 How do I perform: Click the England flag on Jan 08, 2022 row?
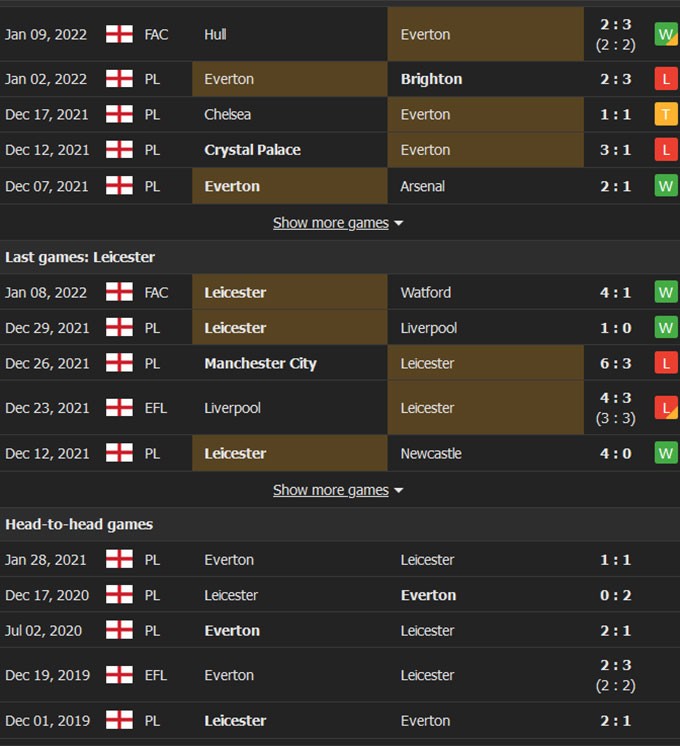[x=119, y=292]
